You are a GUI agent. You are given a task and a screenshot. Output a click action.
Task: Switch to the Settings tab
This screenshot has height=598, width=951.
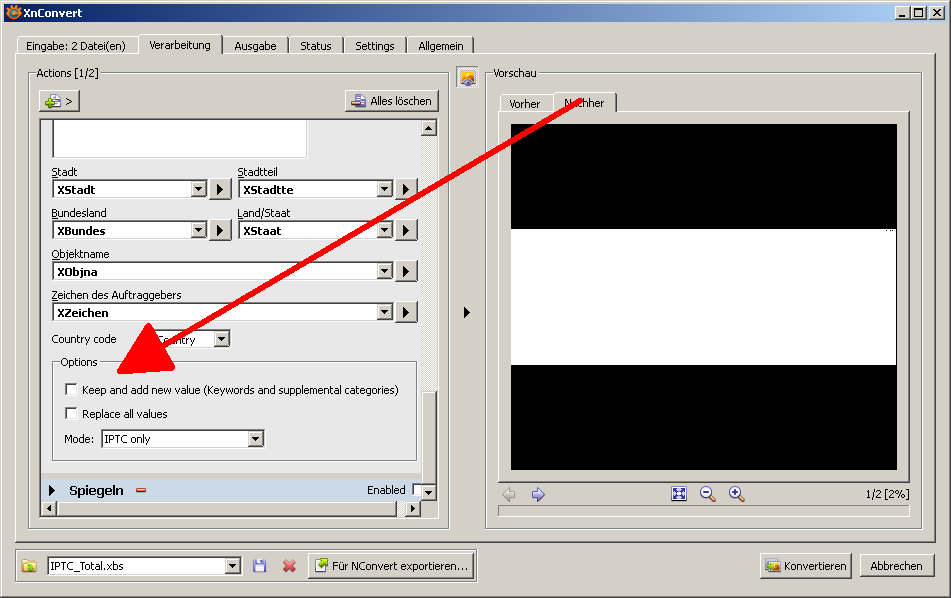(375, 46)
